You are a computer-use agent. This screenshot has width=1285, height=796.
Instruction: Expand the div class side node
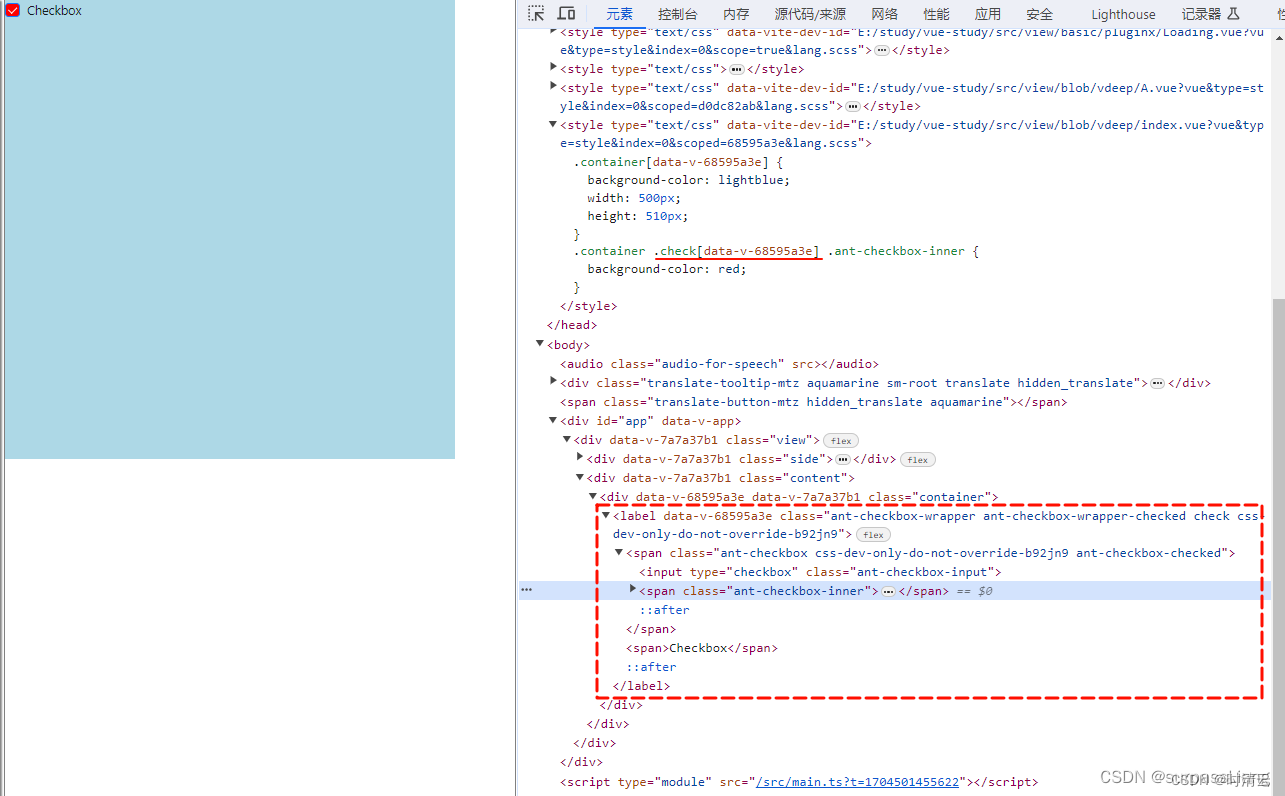(580, 457)
